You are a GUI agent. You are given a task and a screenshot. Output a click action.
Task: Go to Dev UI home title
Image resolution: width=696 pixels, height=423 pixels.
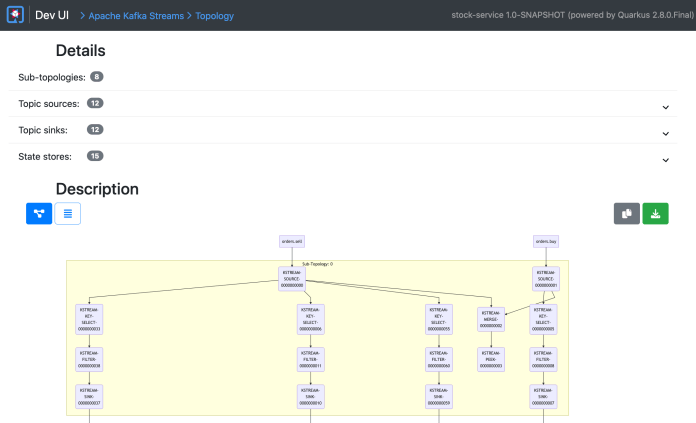[x=54, y=15]
